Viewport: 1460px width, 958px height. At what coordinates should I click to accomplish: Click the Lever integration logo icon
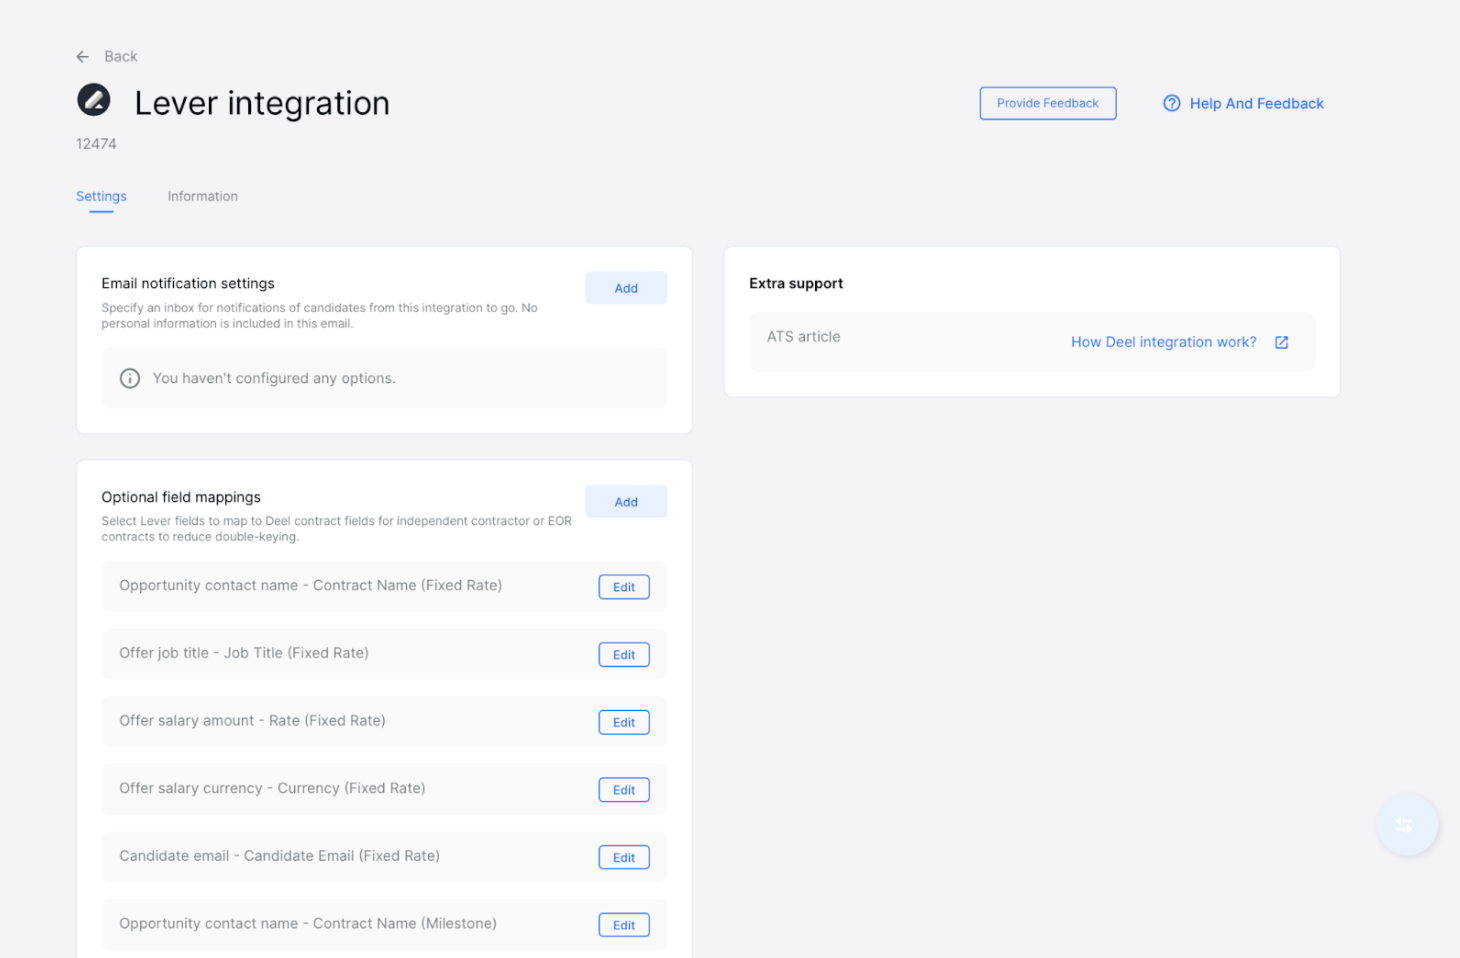click(94, 100)
